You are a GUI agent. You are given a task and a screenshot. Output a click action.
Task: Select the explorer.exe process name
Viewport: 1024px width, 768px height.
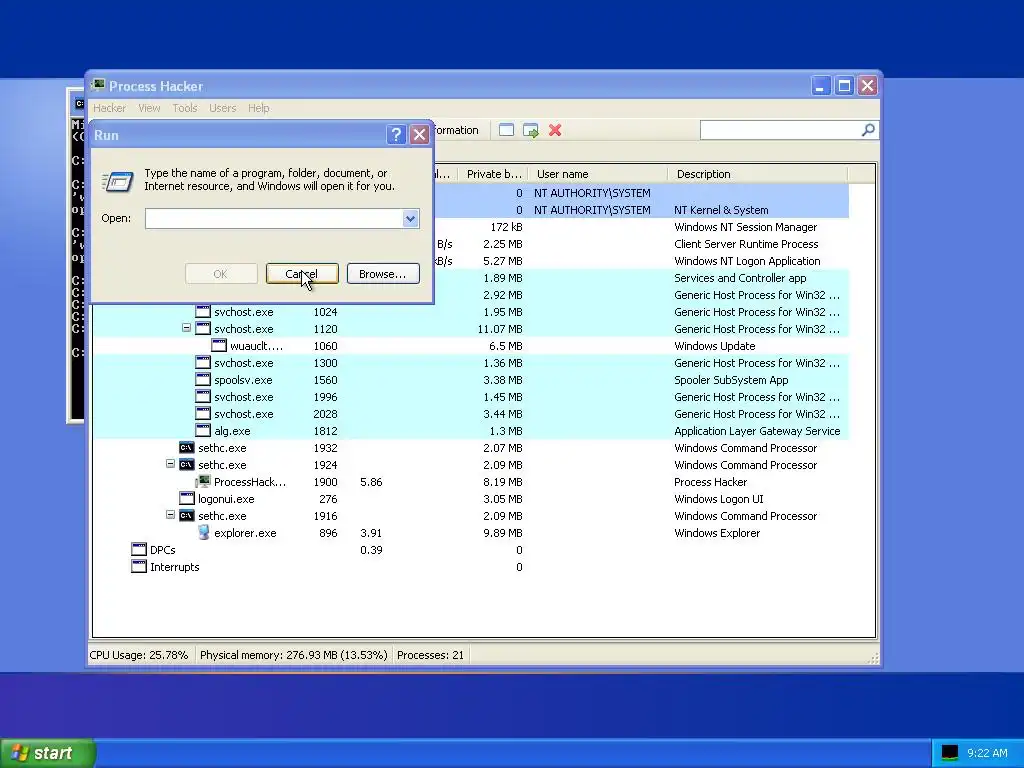click(x=245, y=533)
